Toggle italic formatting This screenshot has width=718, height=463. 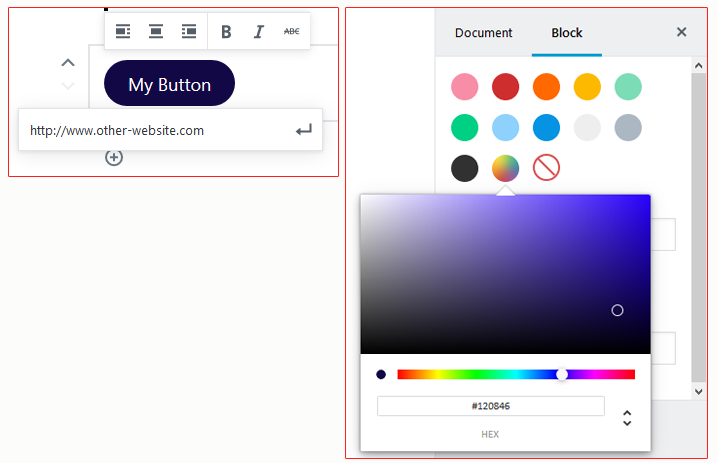click(258, 32)
